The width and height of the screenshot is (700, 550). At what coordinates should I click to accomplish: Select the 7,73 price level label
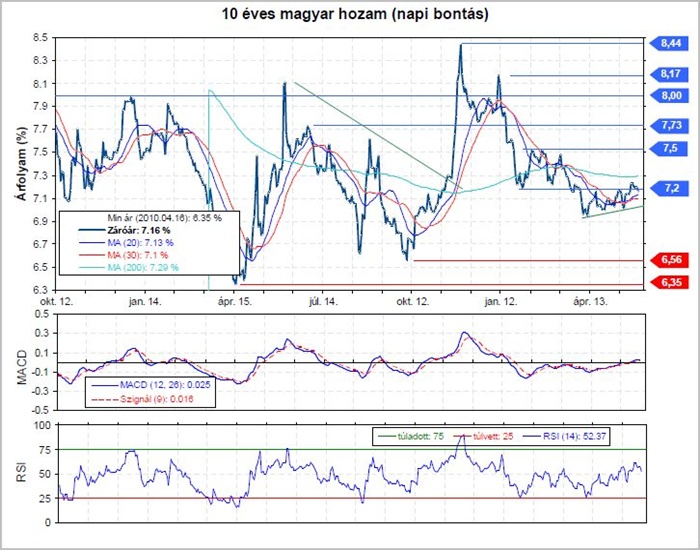672,125
